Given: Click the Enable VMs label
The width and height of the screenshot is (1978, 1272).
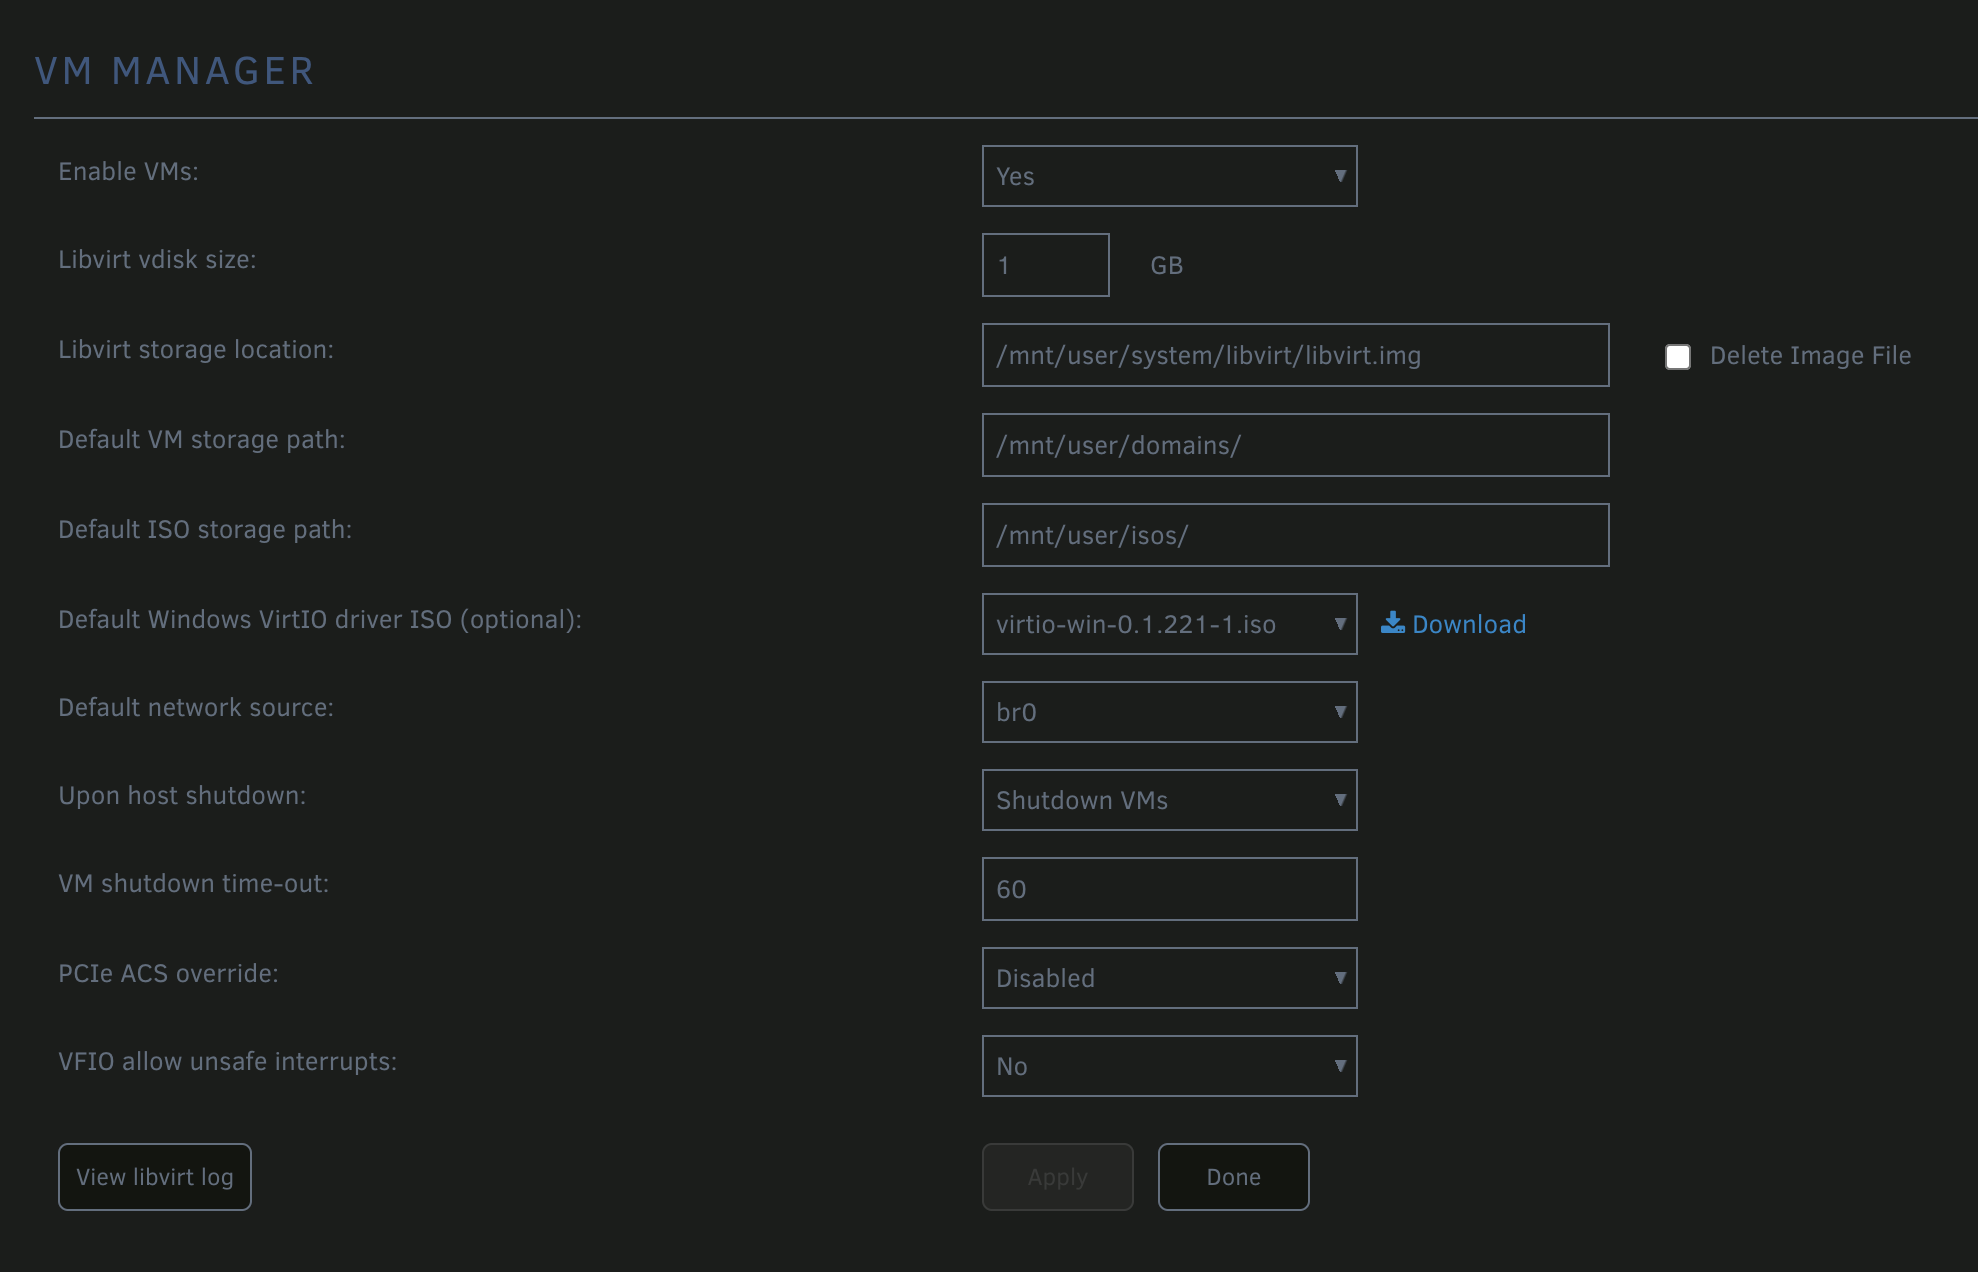Looking at the screenshot, I should tap(128, 172).
